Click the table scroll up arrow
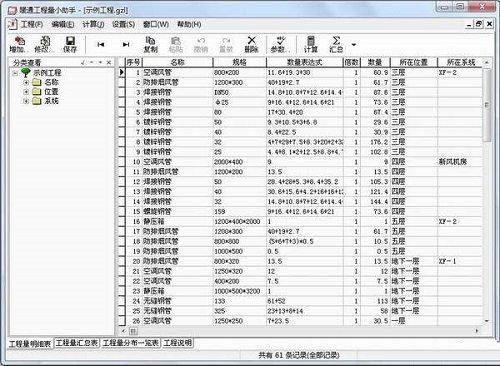The width and height of the screenshot is (500, 366). (x=487, y=62)
